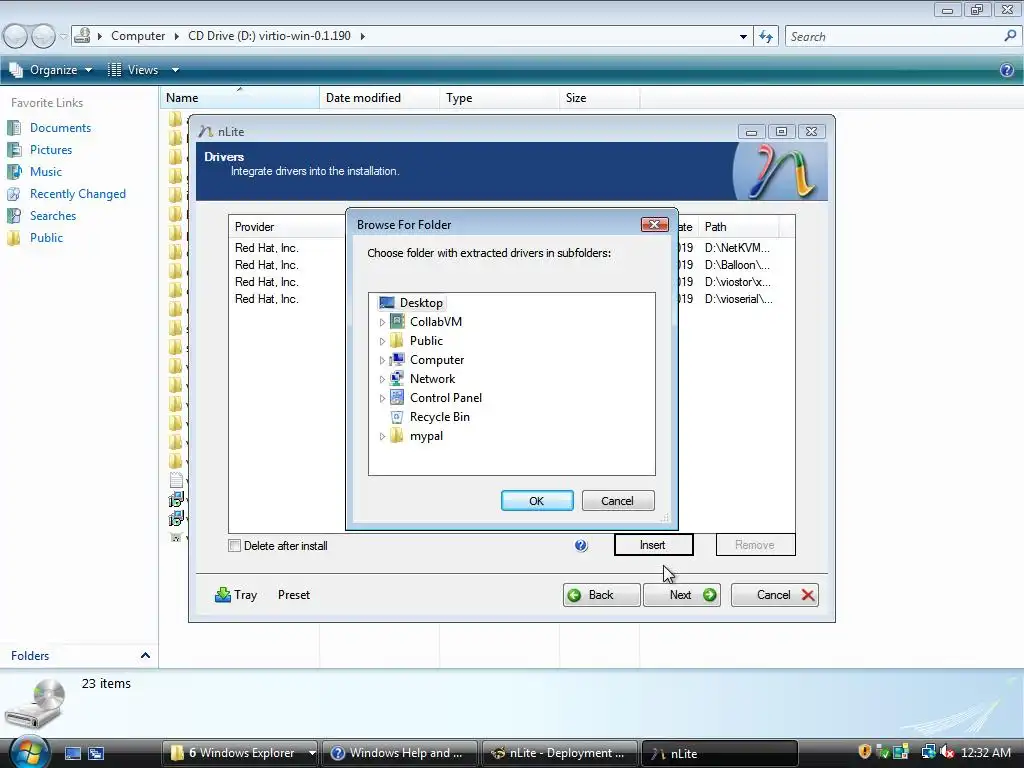The width and height of the screenshot is (1024, 768).
Task: Select the D:\vioserial driver path row
Action: point(739,299)
